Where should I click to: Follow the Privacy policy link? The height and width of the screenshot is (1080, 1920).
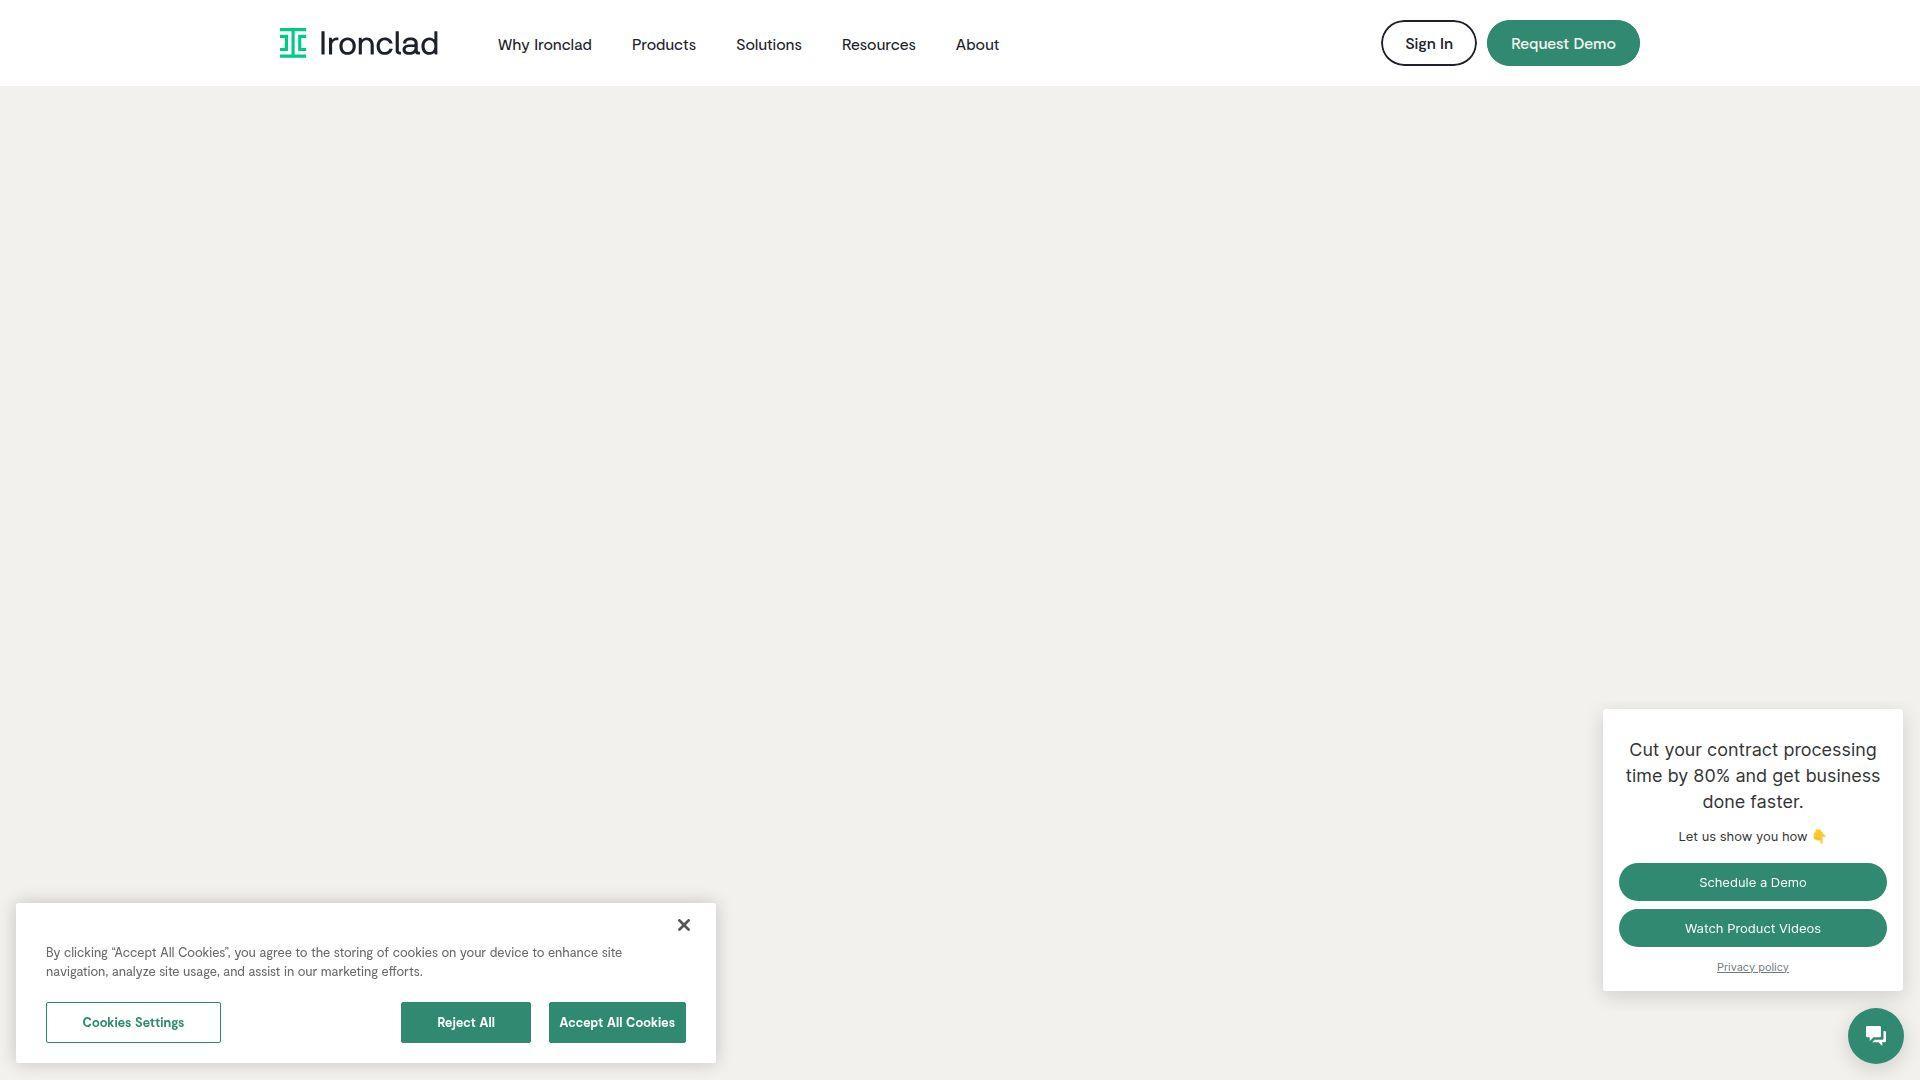1752,967
